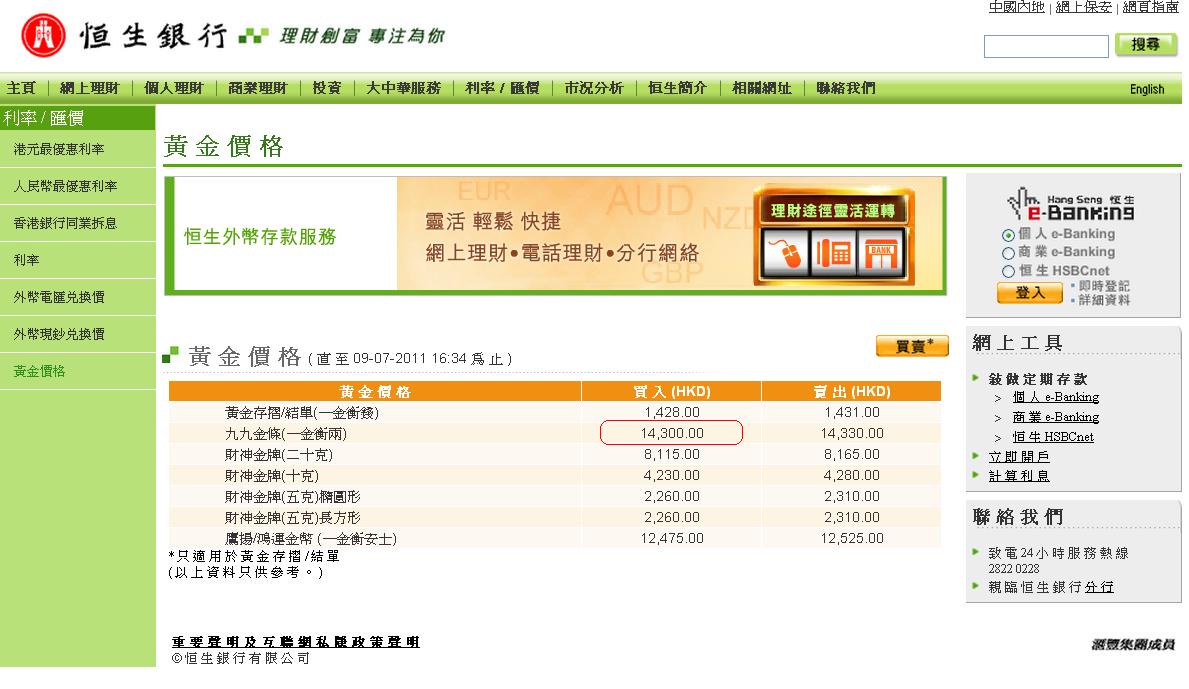Open 港元最優惠利率 in the sidebar
The width and height of the screenshot is (1189, 689).
coord(59,149)
